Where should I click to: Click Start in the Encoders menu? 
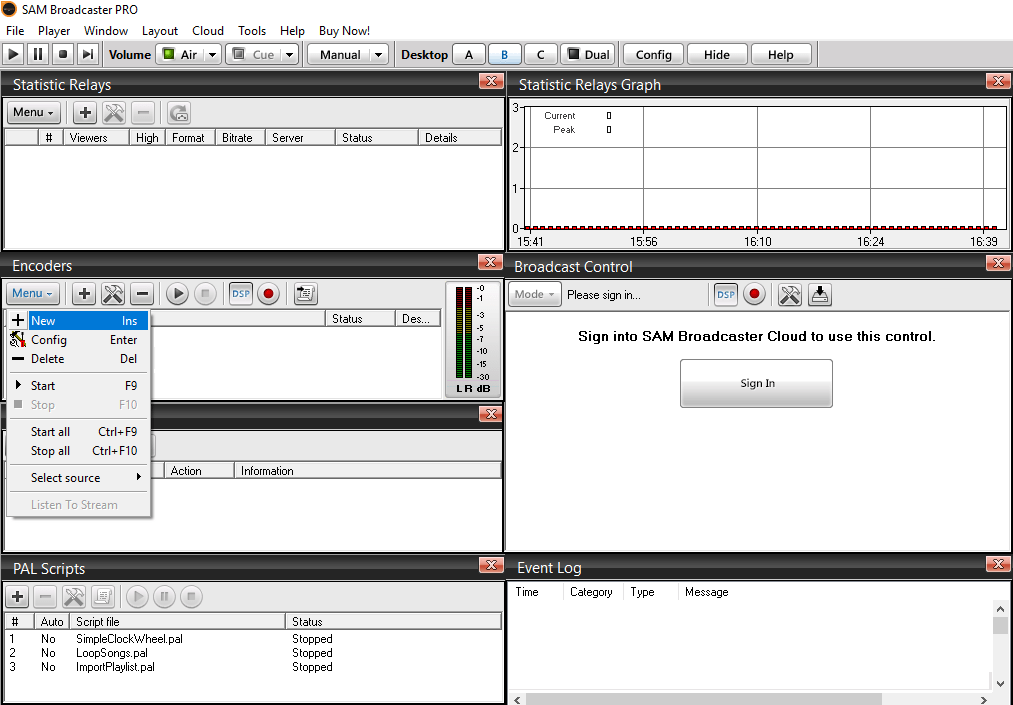pos(78,386)
